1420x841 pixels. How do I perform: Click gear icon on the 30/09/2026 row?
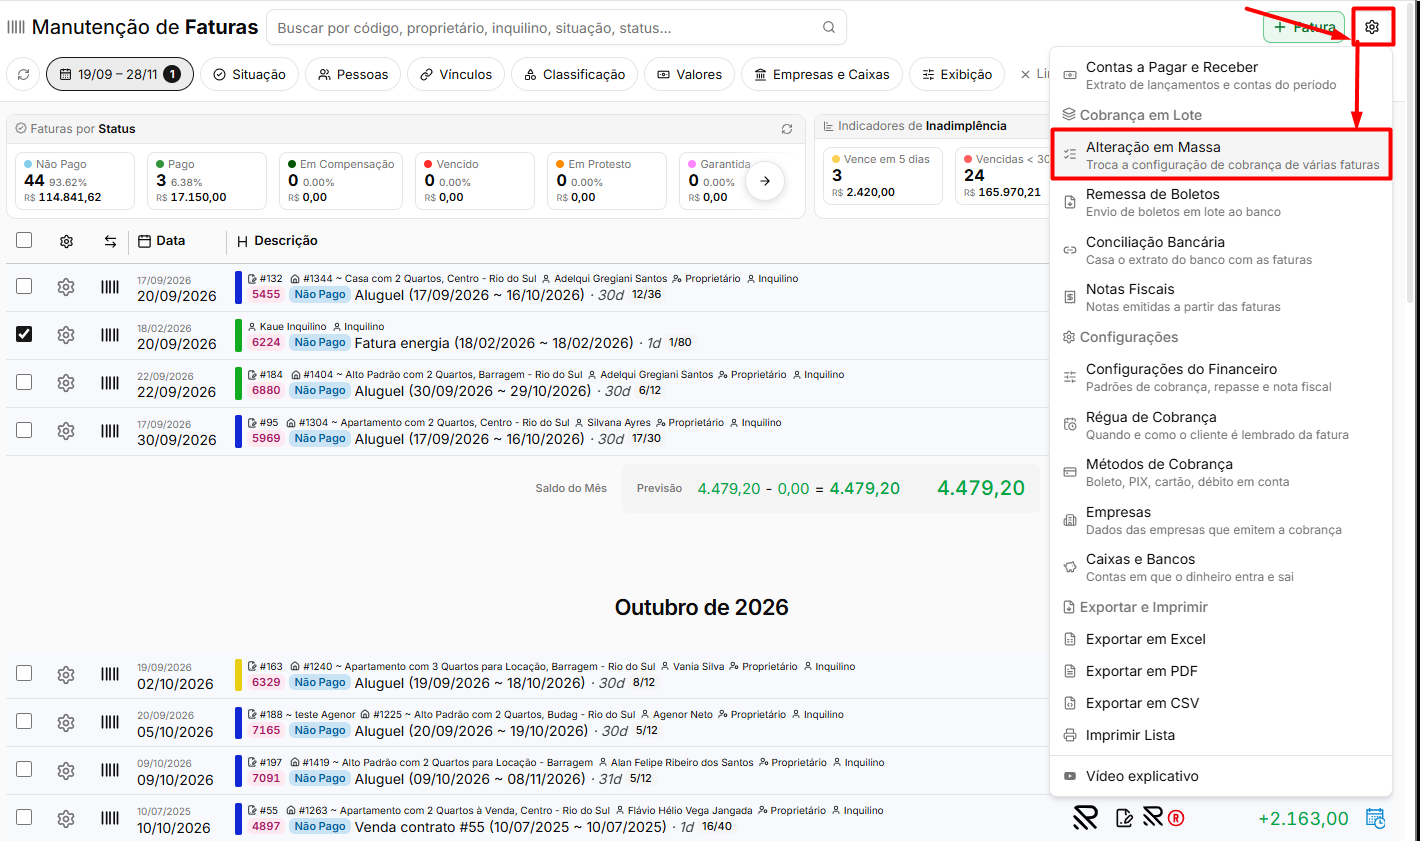pos(66,431)
